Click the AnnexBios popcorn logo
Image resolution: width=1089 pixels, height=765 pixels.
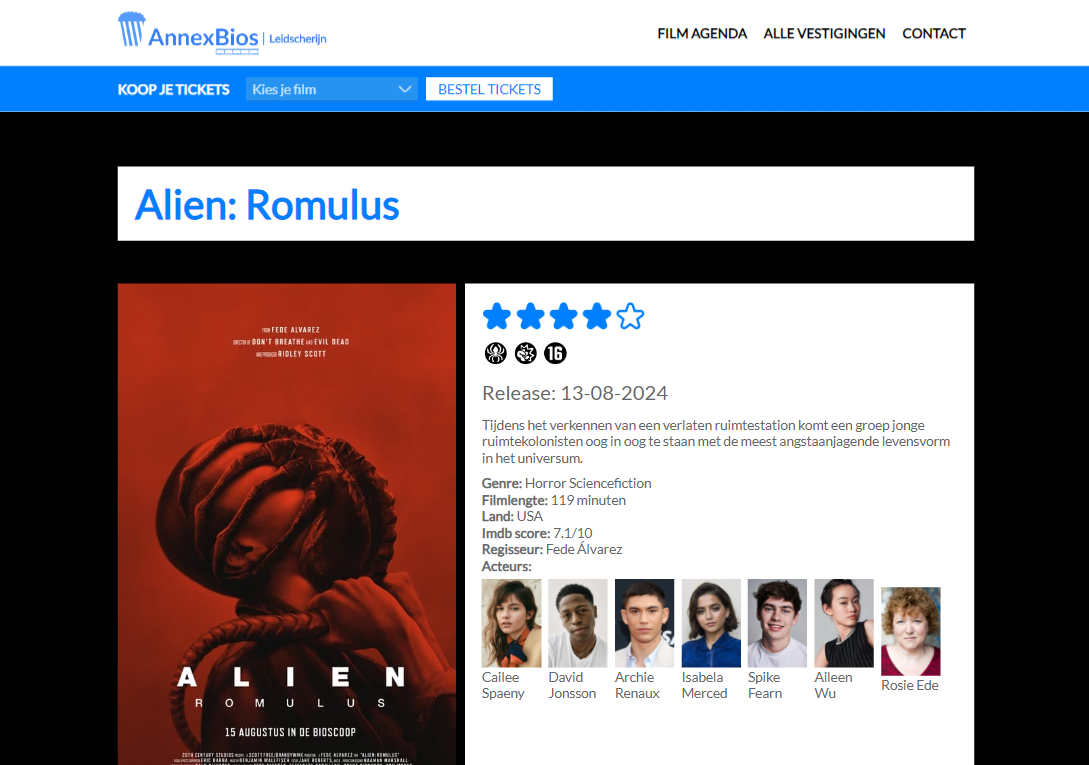pyautogui.click(x=222, y=33)
